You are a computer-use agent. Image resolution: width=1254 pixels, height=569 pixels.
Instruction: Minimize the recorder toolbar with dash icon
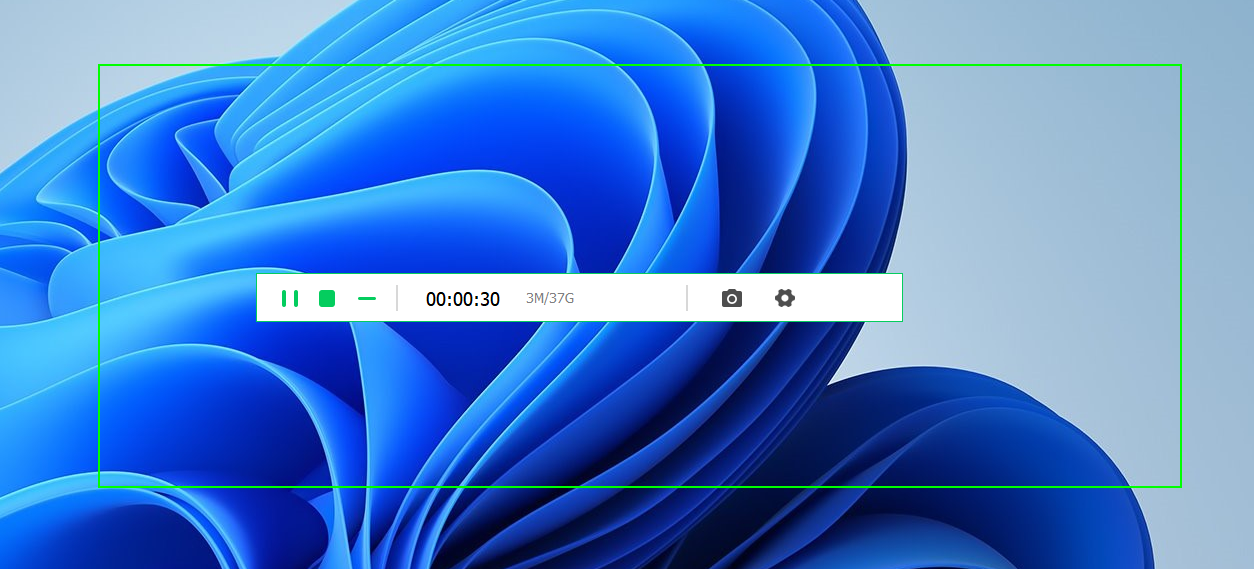367,298
